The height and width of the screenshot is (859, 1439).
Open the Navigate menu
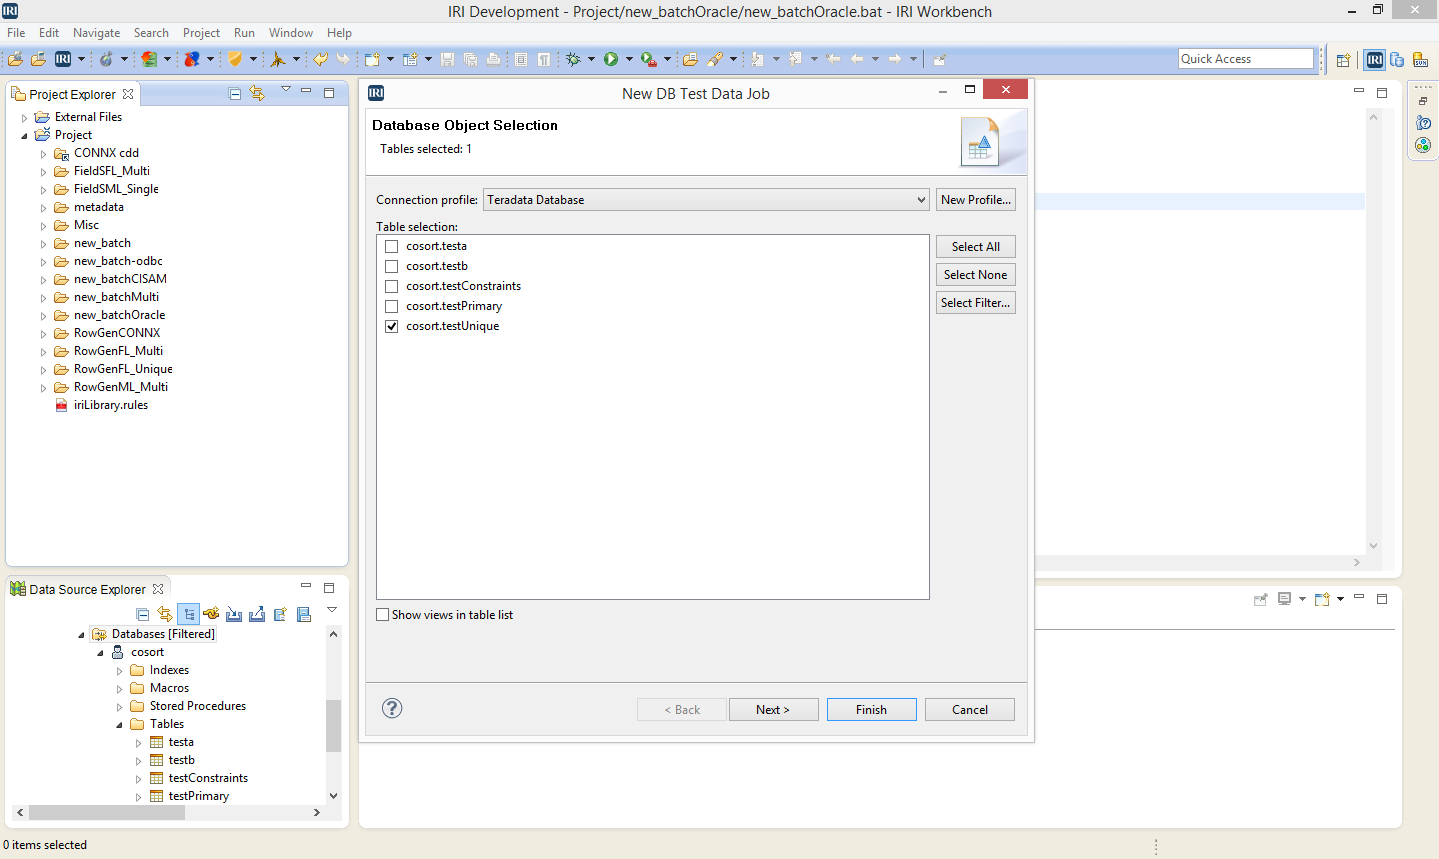click(x=96, y=33)
